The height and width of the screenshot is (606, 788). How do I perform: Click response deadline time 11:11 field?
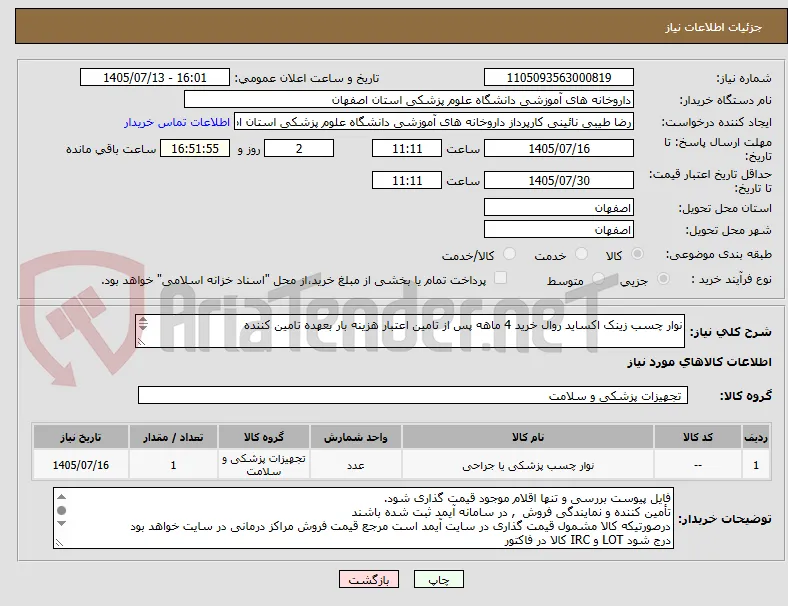(x=407, y=149)
